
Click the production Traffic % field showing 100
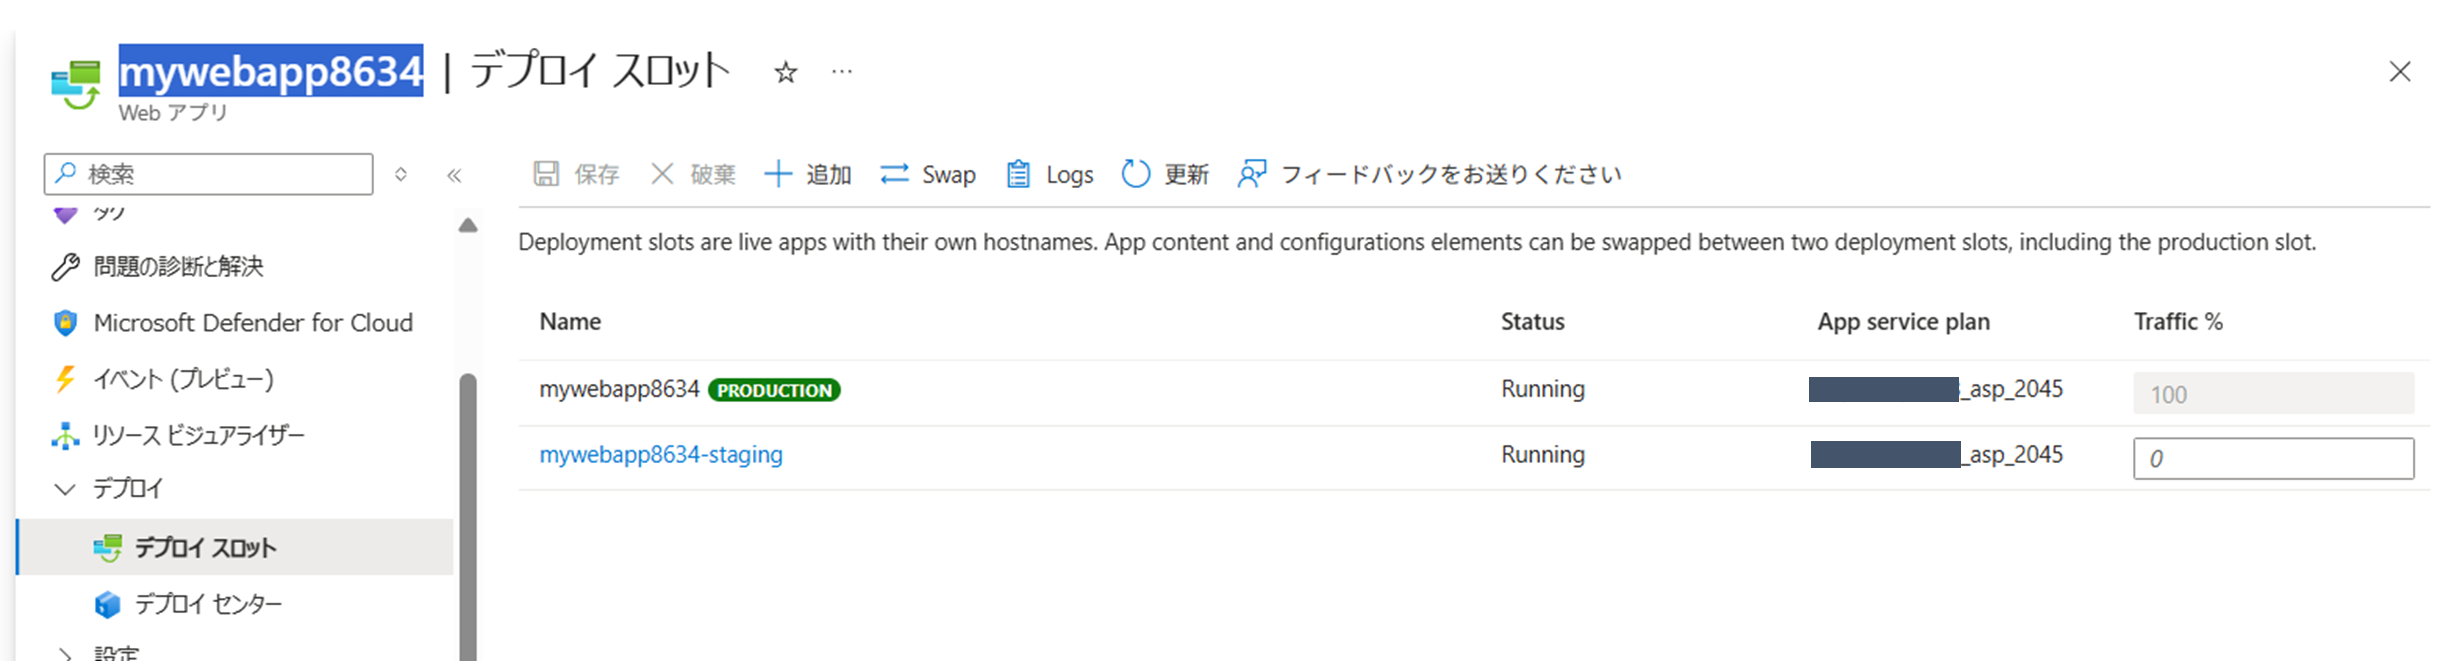pyautogui.click(x=2273, y=393)
